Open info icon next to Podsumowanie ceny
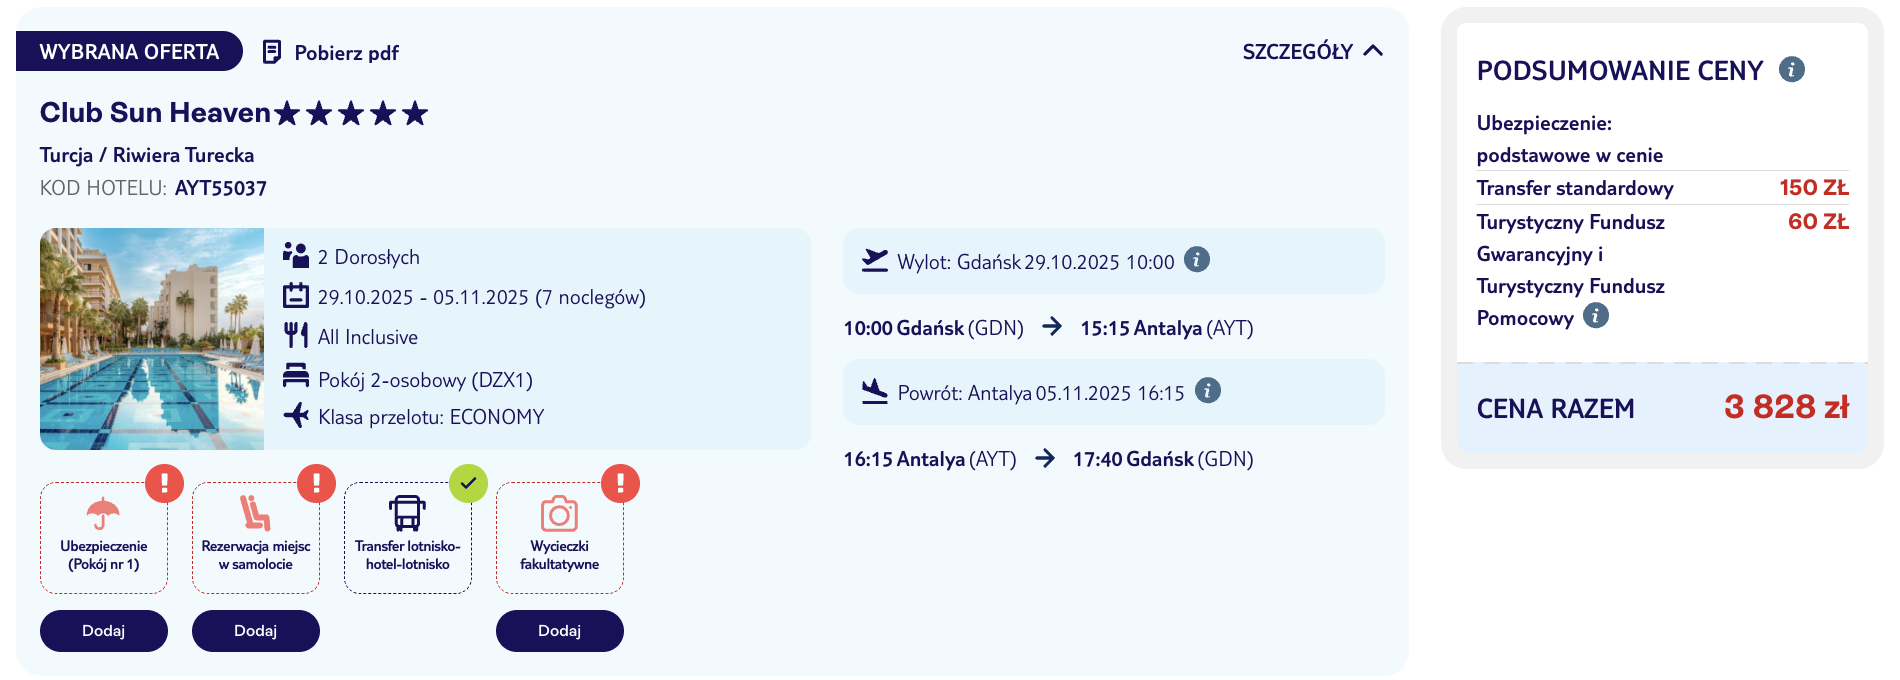The image size is (1900, 680). coord(1791,70)
